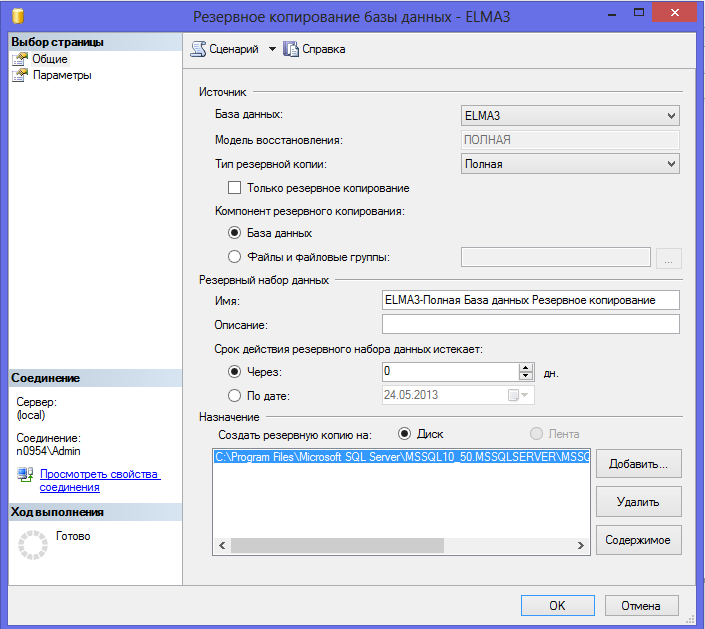Screen dimensions: 705x629
Task: Open the Сценарий dropdown arrow
Action: (x=272, y=49)
